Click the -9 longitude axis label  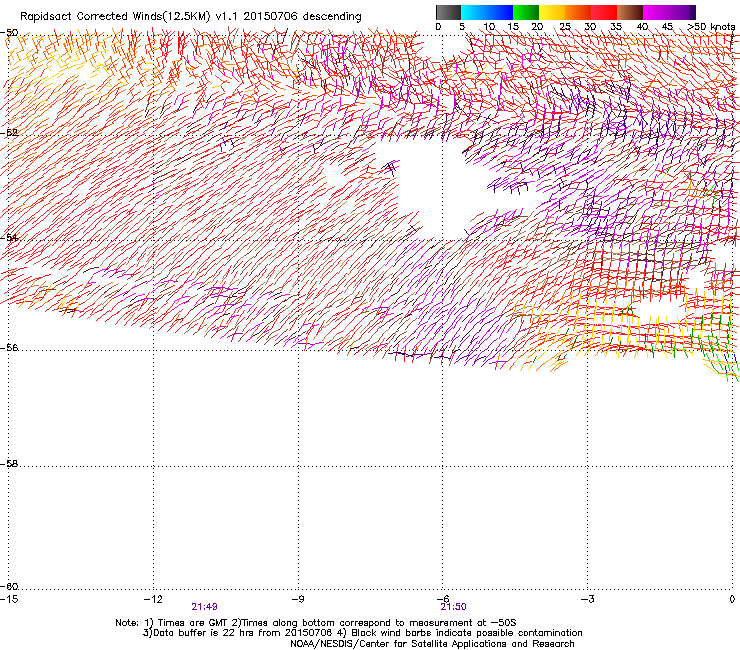click(297, 599)
